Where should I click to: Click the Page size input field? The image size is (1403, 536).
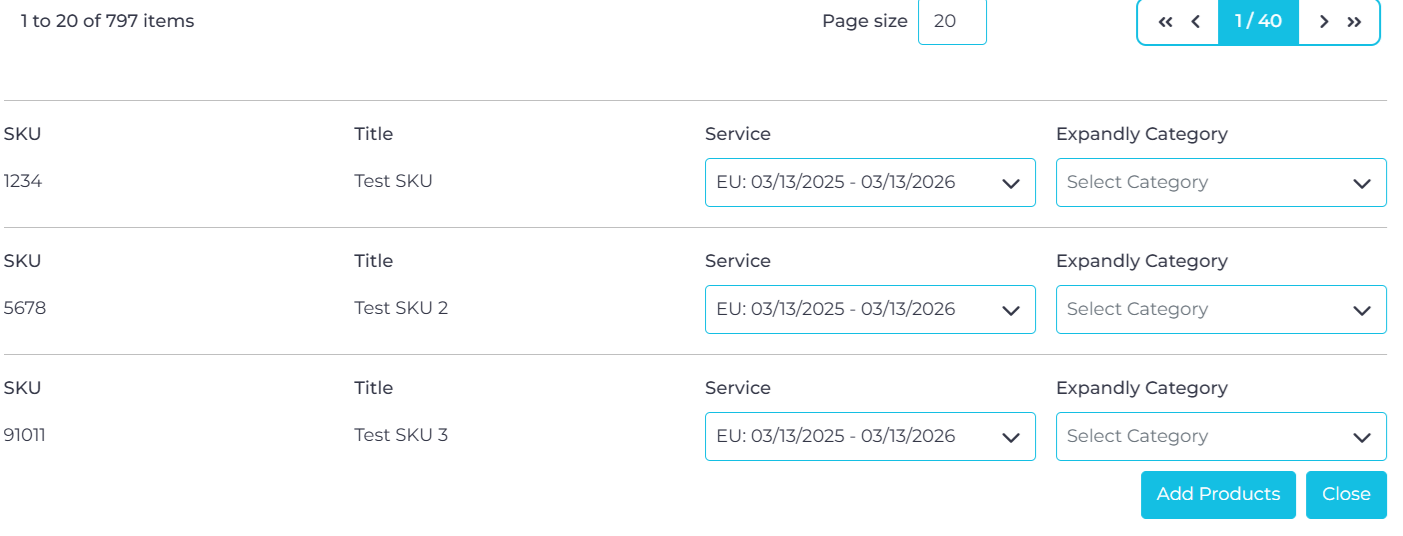pos(952,21)
